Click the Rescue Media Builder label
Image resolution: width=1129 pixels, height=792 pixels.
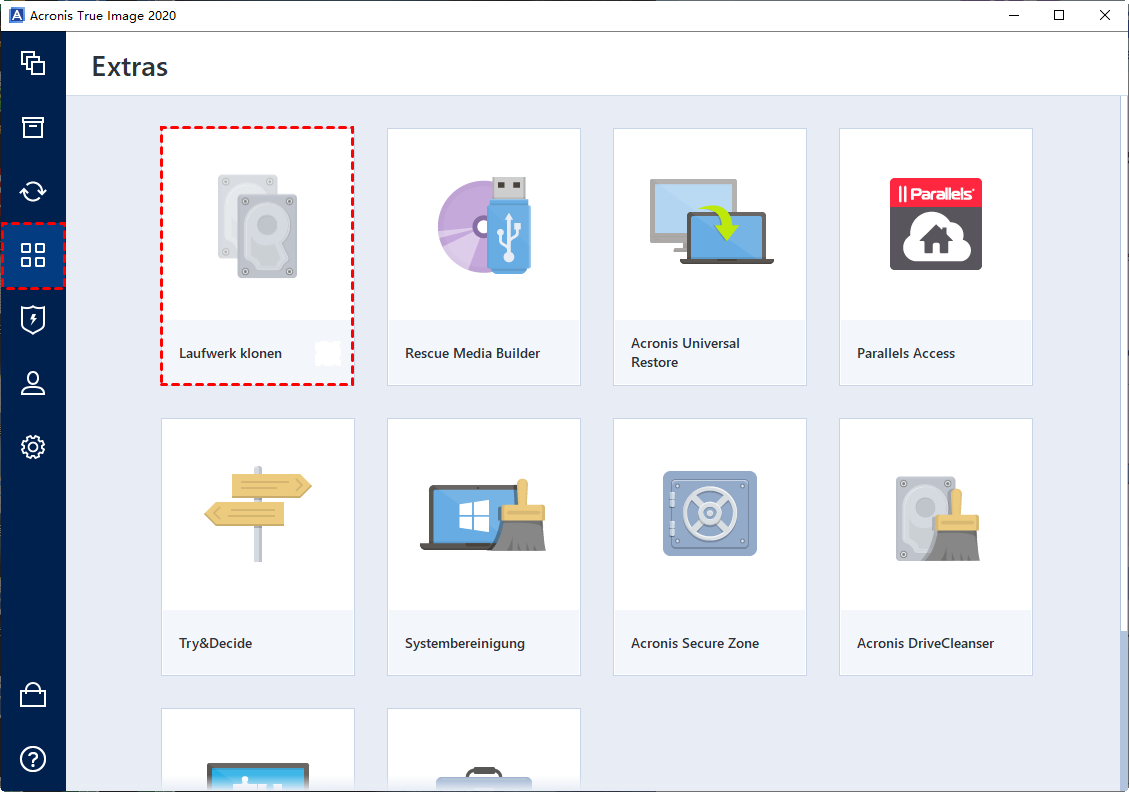pyautogui.click(x=472, y=354)
